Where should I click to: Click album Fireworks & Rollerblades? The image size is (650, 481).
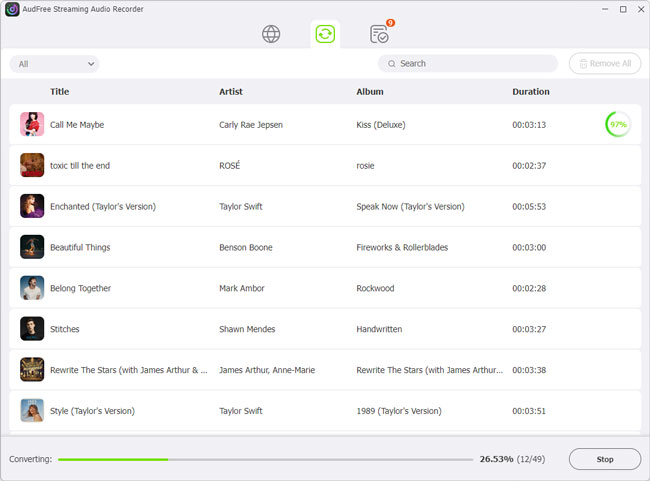point(402,248)
